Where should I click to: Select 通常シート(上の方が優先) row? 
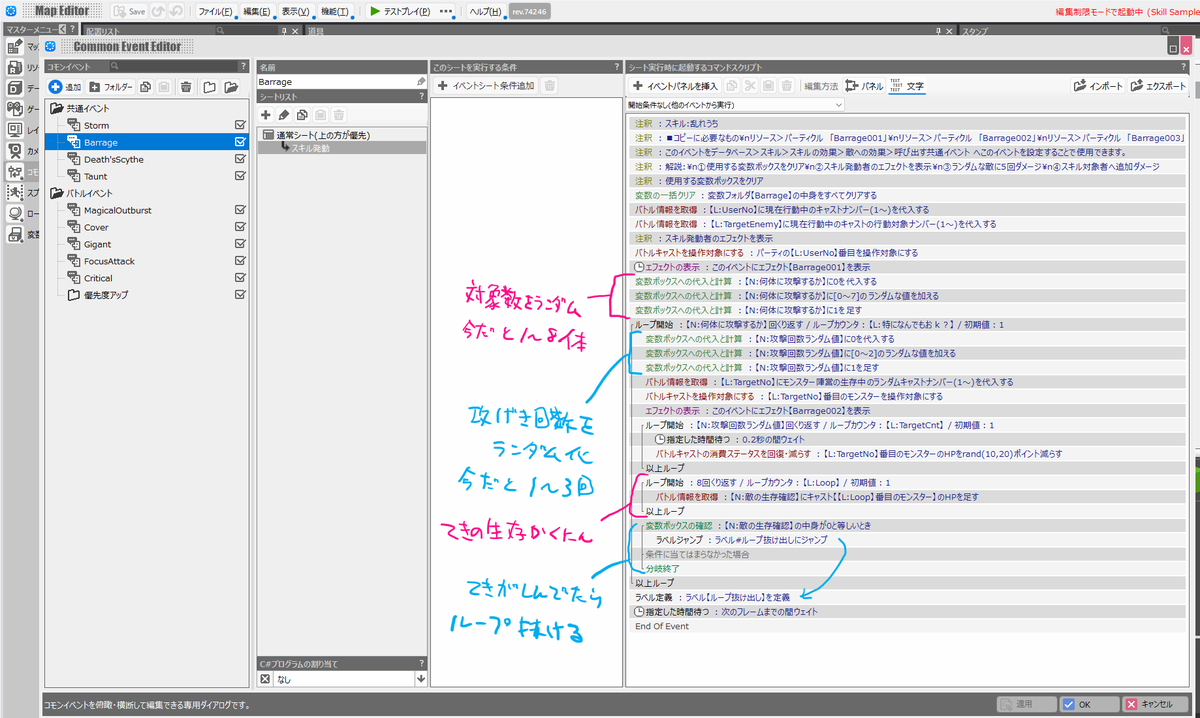click(343, 134)
